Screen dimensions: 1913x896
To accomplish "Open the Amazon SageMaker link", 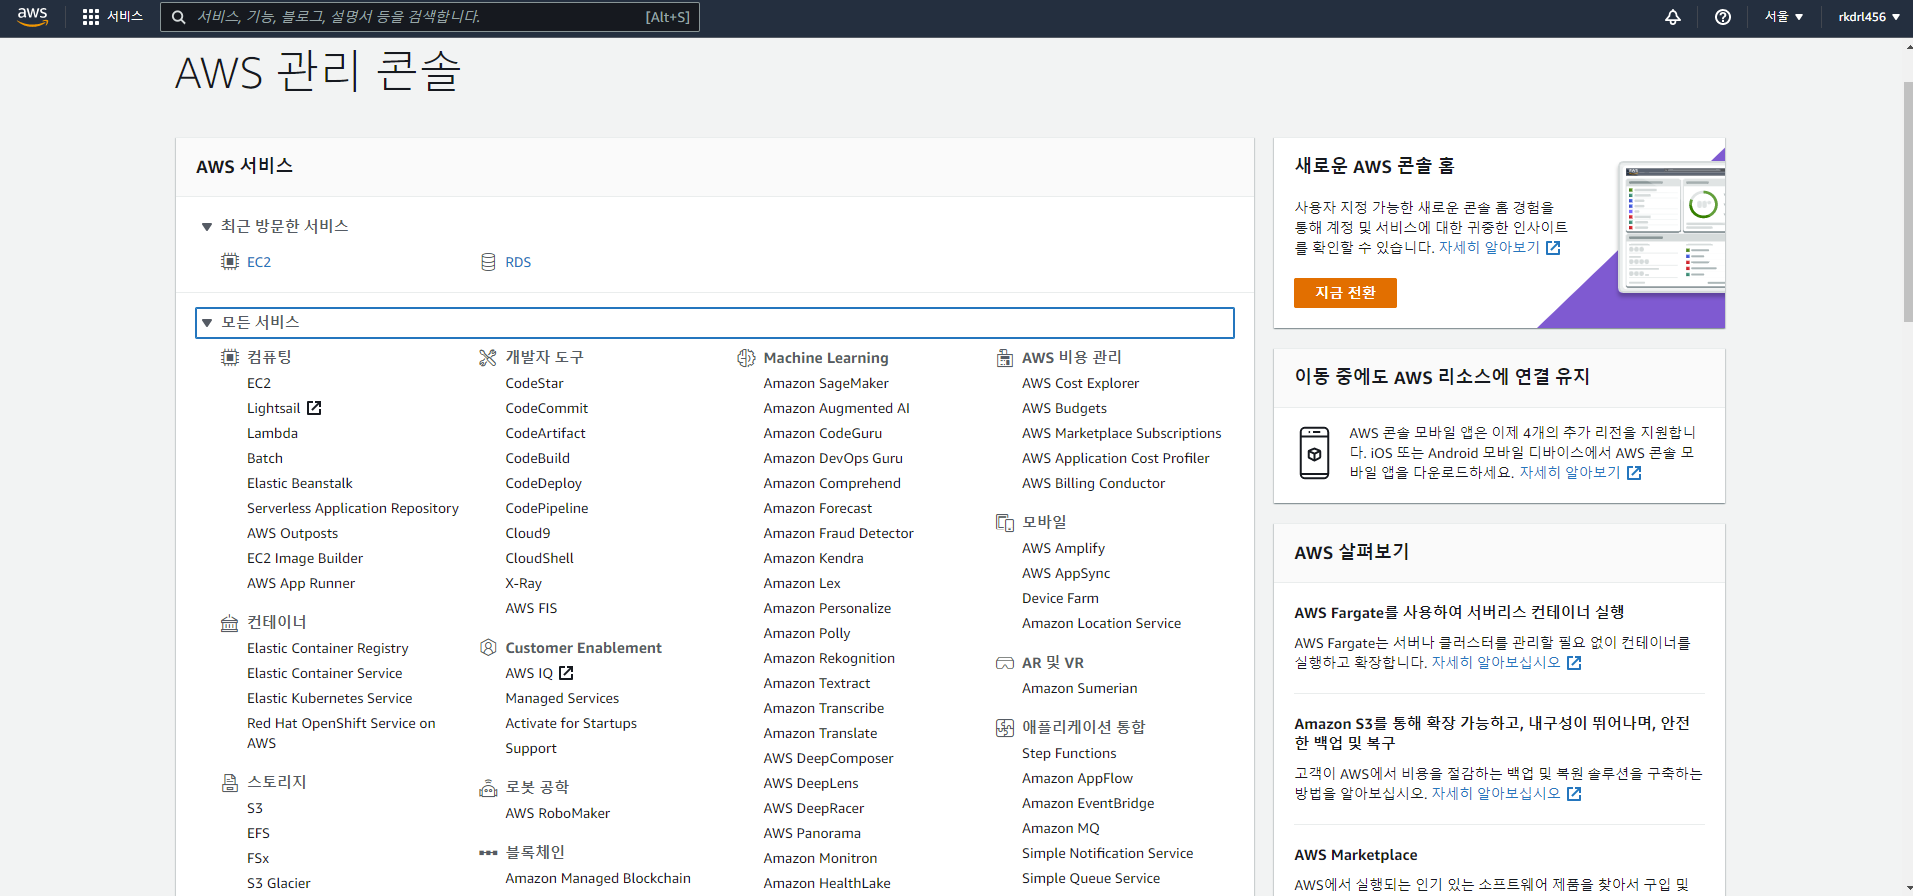I will click(826, 383).
